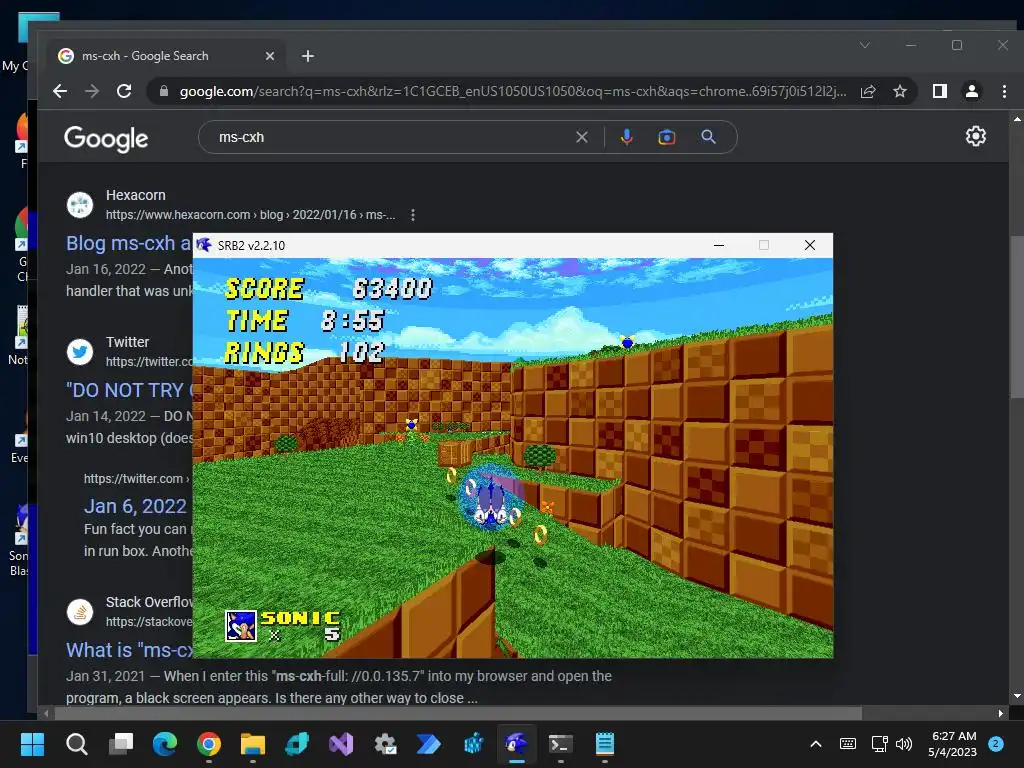The image size is (1024, 768).
Task: Open Hexacorn result options menu
Action: tap(413, 215)
